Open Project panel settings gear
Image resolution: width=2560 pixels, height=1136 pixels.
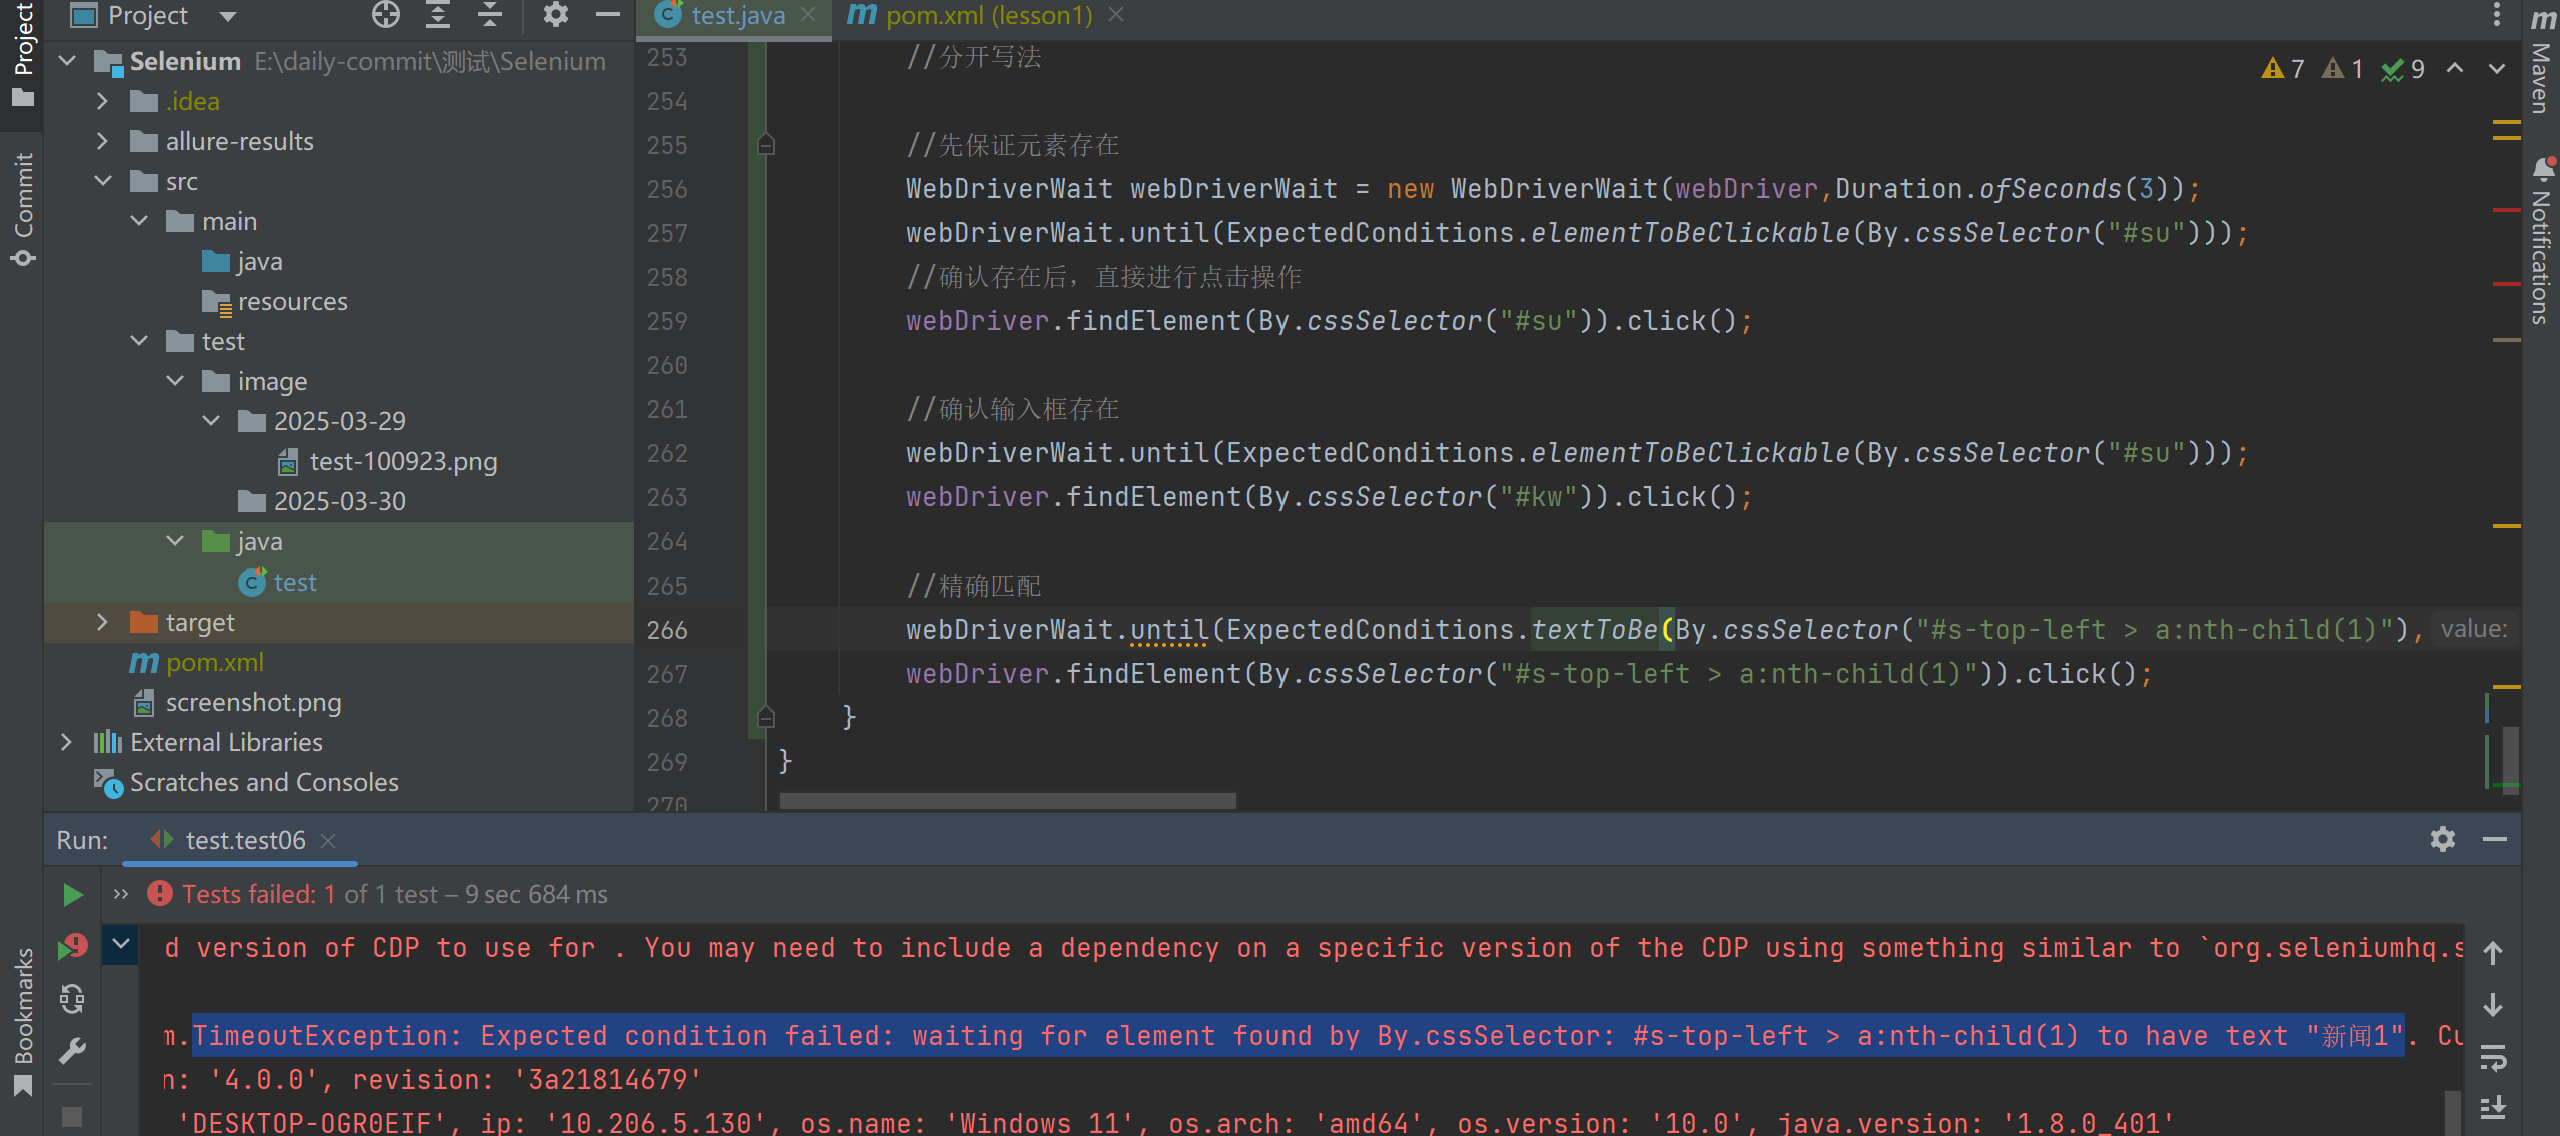[555, 15]
